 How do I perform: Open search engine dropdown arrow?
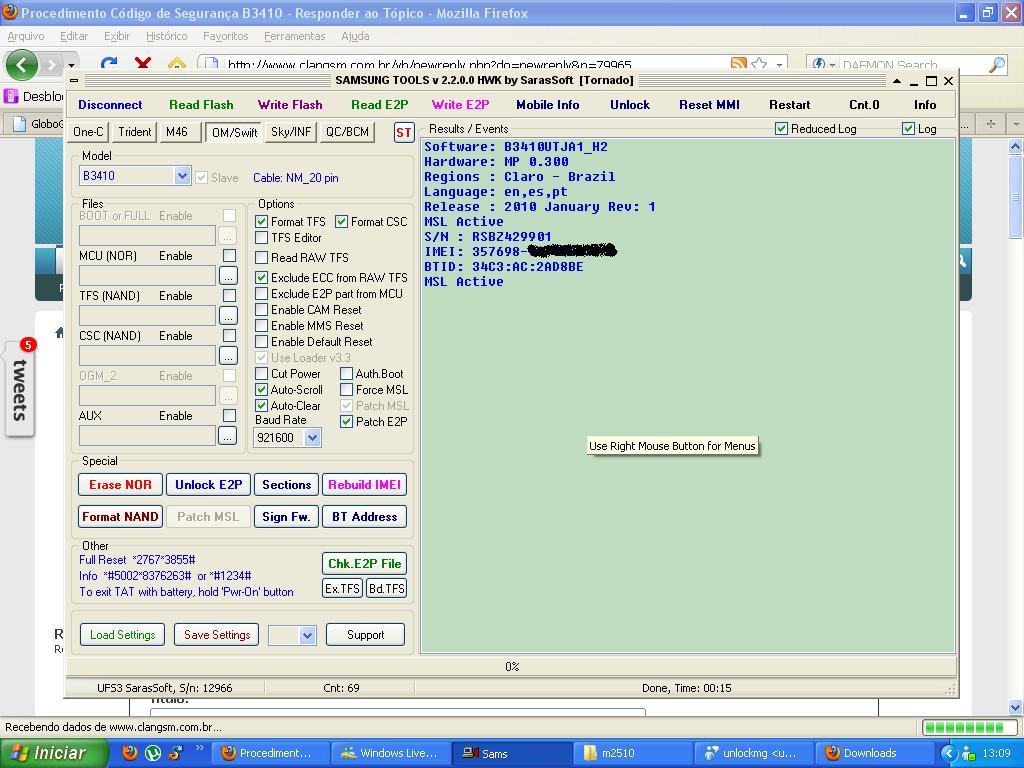[x=833, y=65]
